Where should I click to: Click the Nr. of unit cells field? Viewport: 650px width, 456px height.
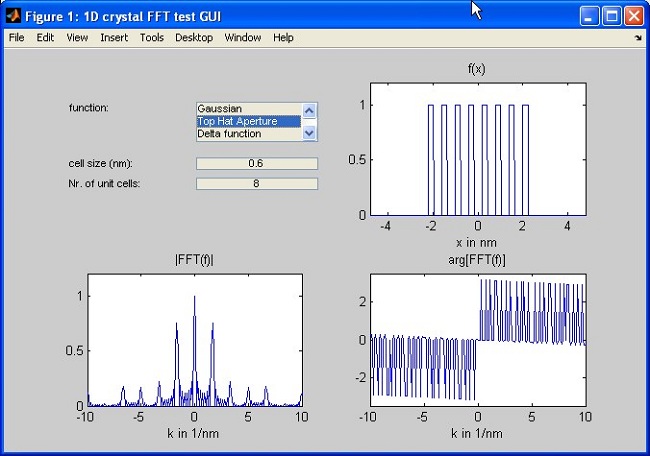[257, 184]
